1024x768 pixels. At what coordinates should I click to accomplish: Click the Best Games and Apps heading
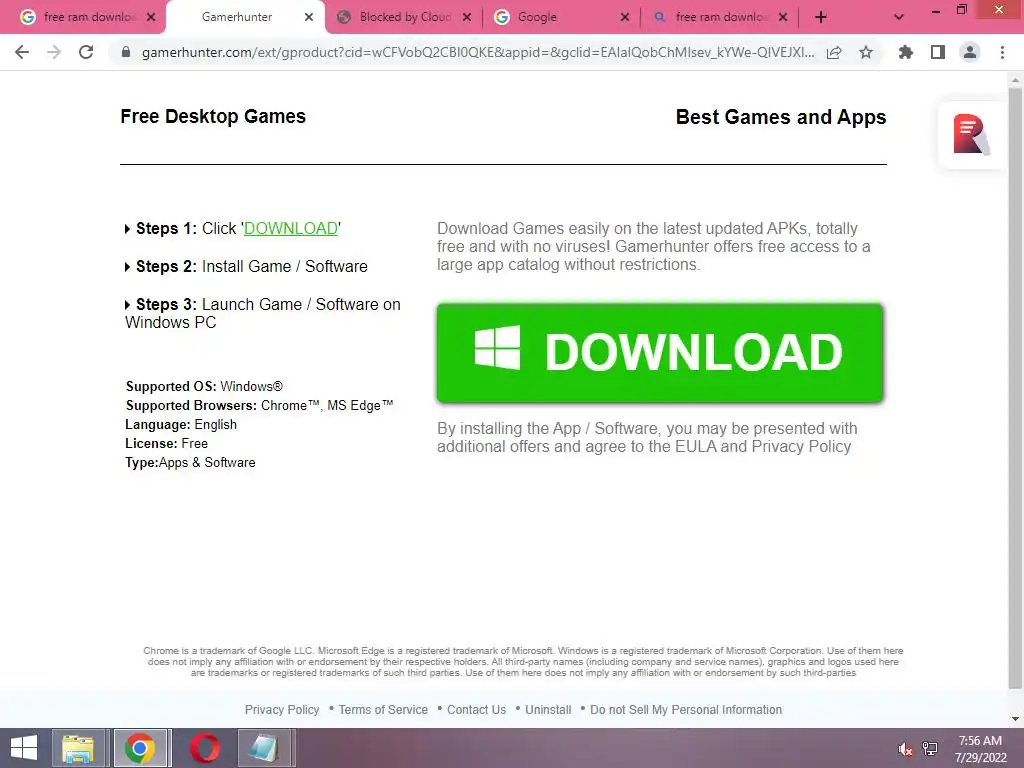click(781, 117)
